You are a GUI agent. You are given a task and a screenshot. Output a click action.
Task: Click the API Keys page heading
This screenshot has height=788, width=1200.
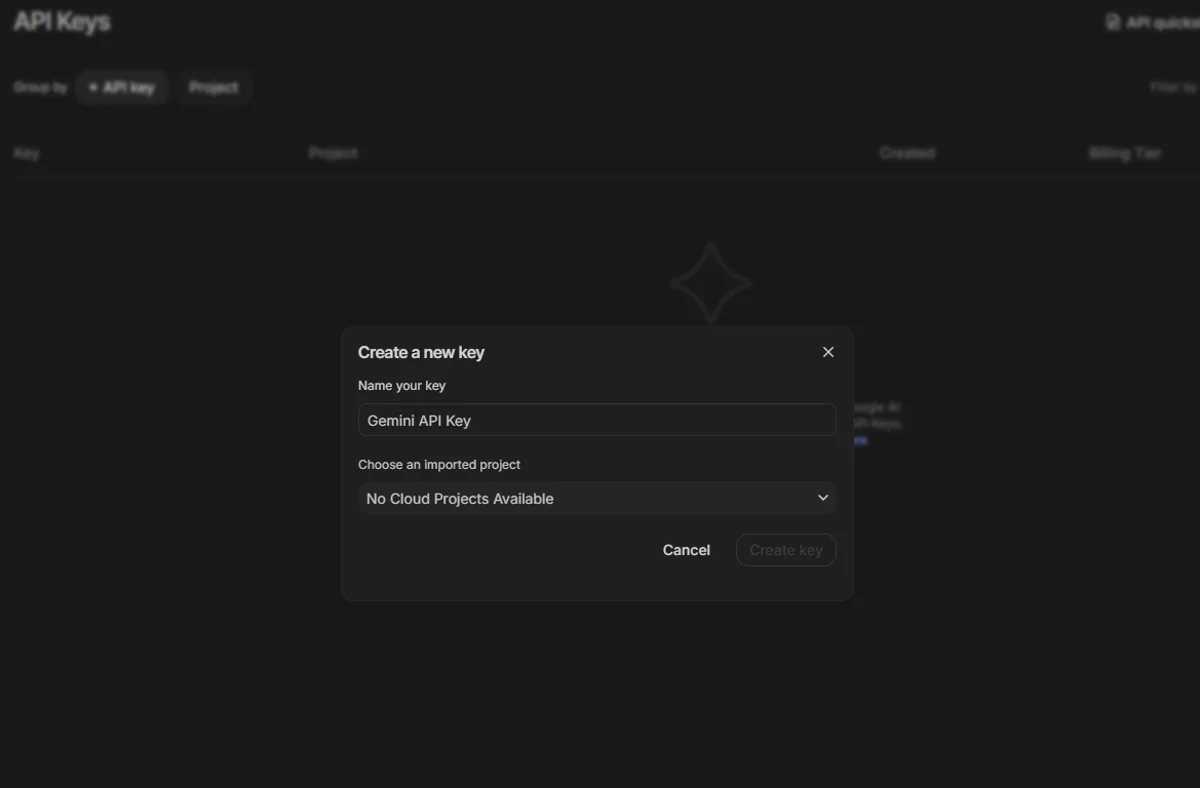point(62,22)
